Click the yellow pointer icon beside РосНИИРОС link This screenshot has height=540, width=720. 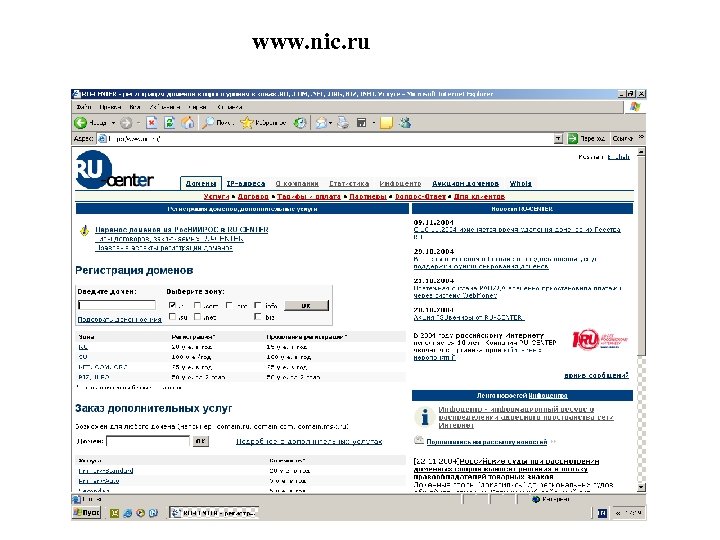click(x=84, y=230)
